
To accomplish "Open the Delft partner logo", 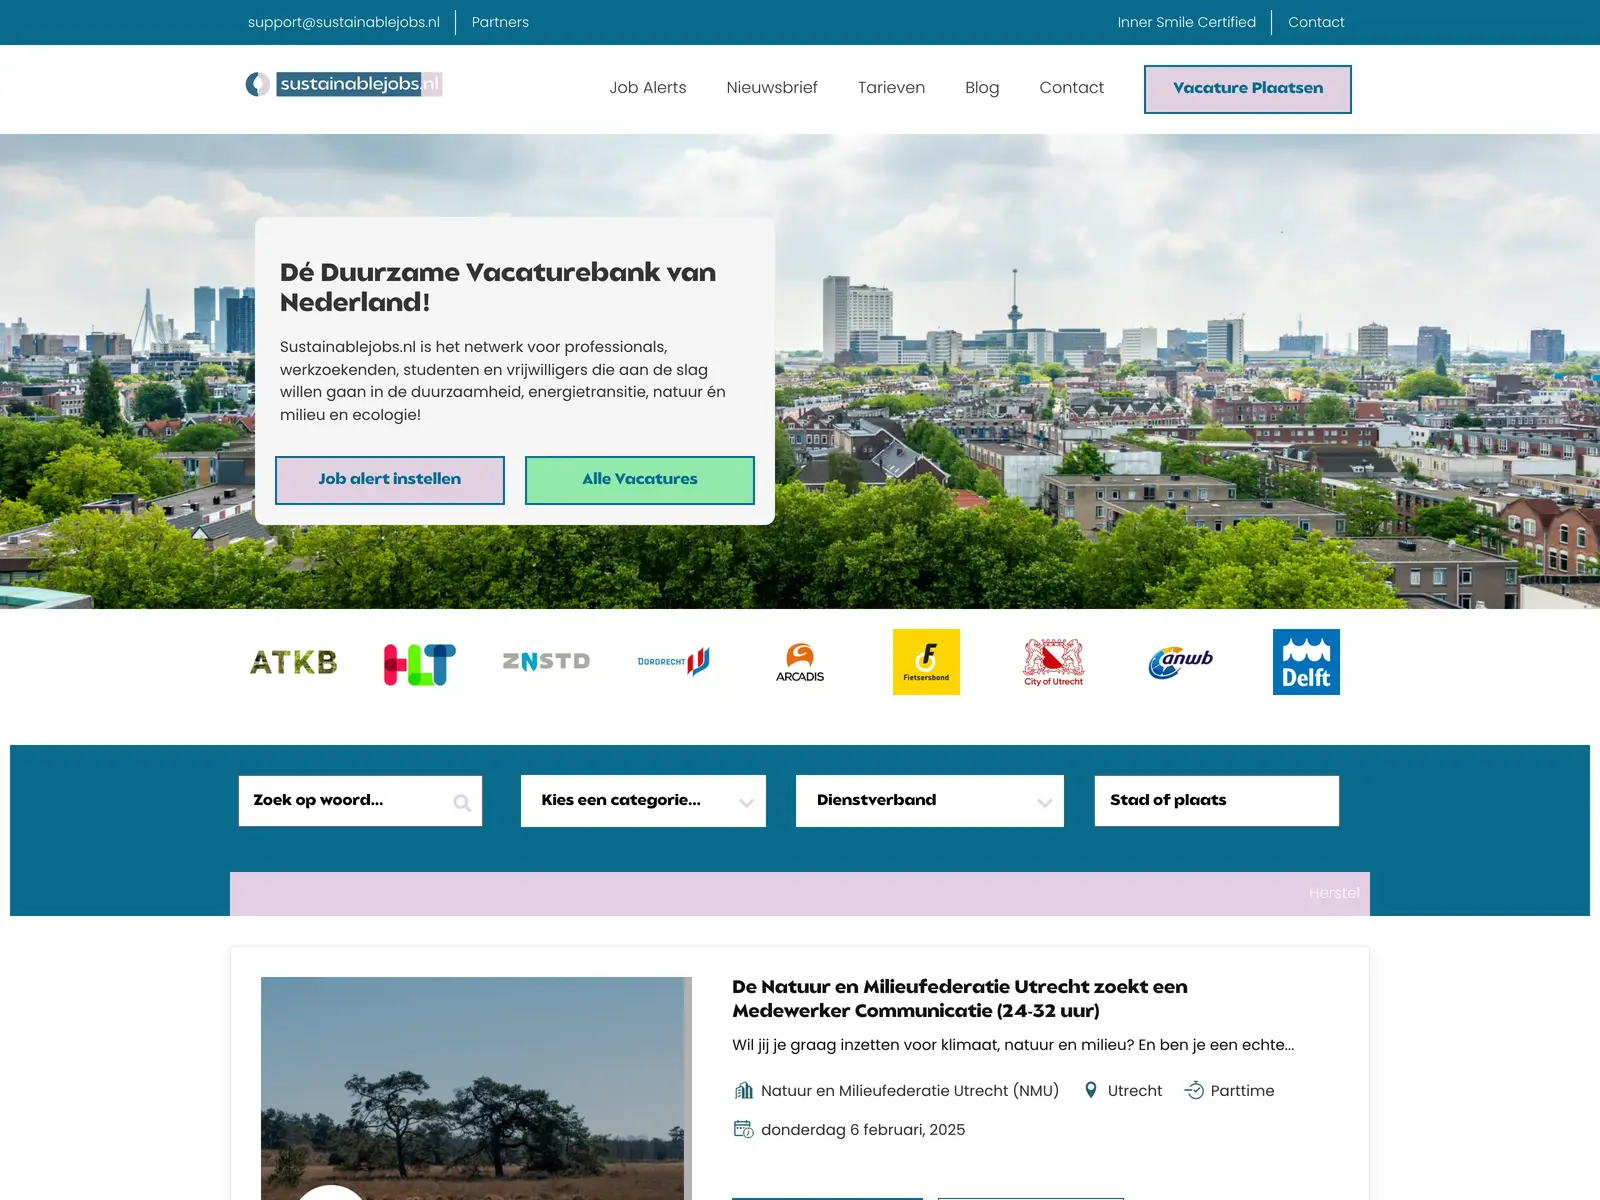I will (x=1306, y=662).
